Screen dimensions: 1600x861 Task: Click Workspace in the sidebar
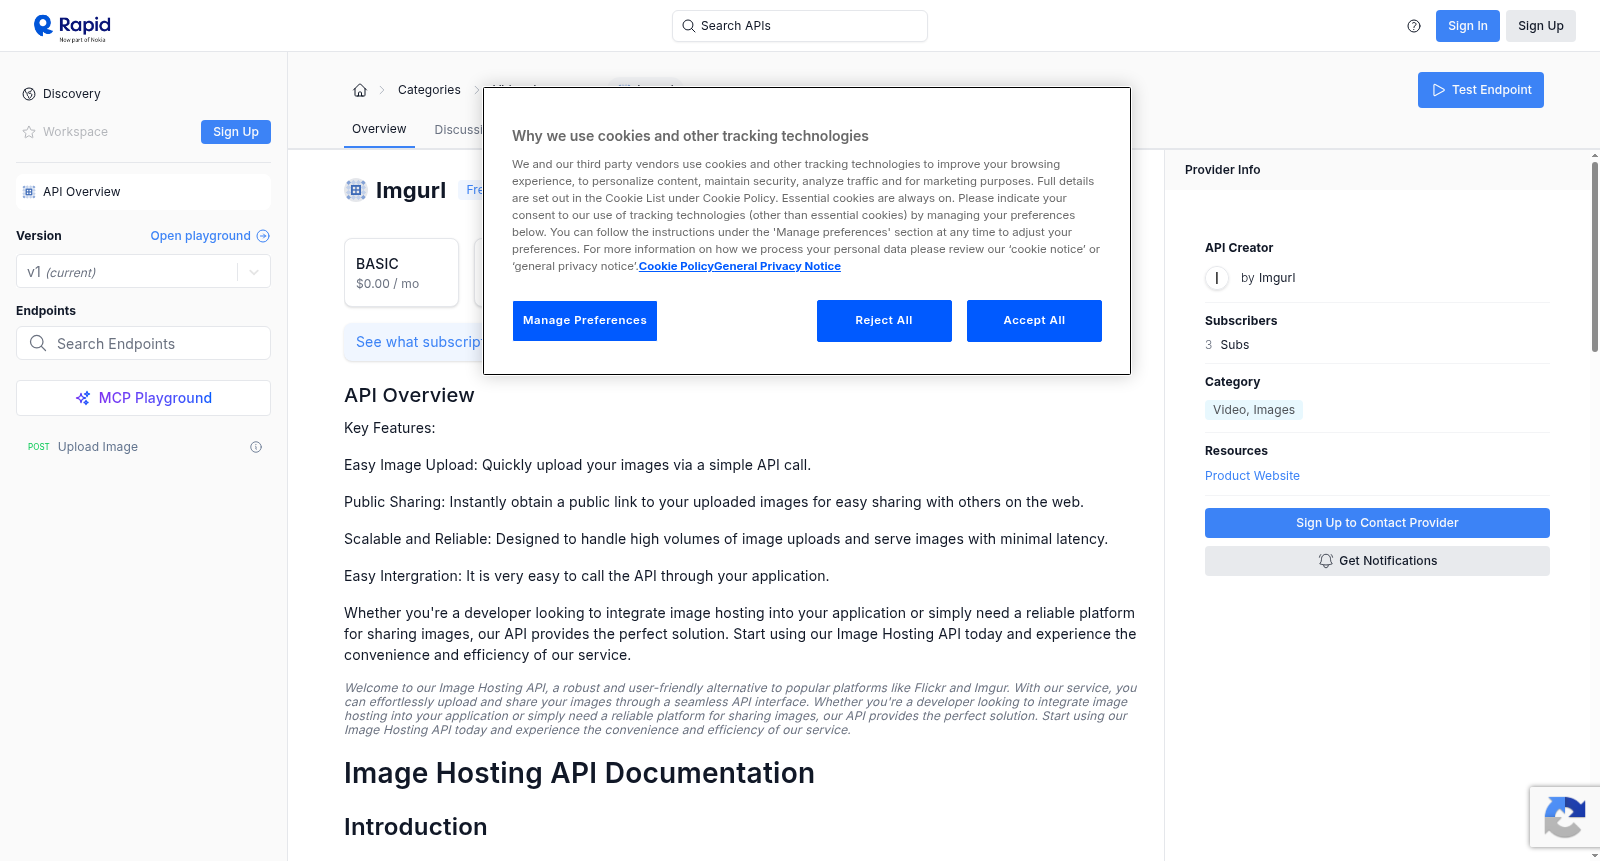tap(75, 132)
